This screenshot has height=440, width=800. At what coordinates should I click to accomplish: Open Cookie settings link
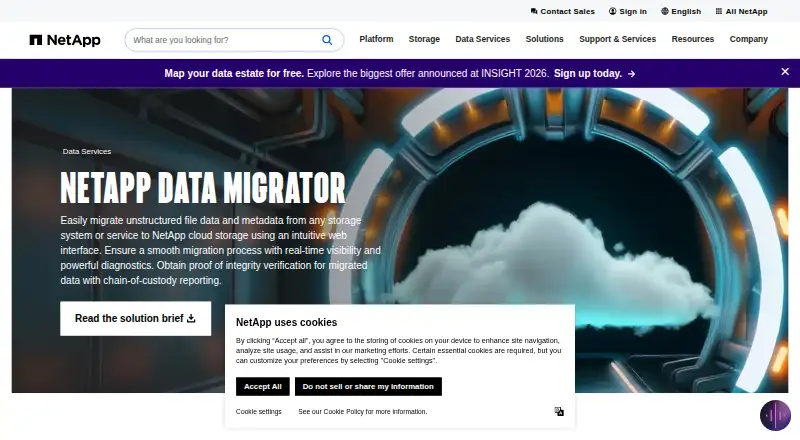pyautogui.click(x=258, y=411)
